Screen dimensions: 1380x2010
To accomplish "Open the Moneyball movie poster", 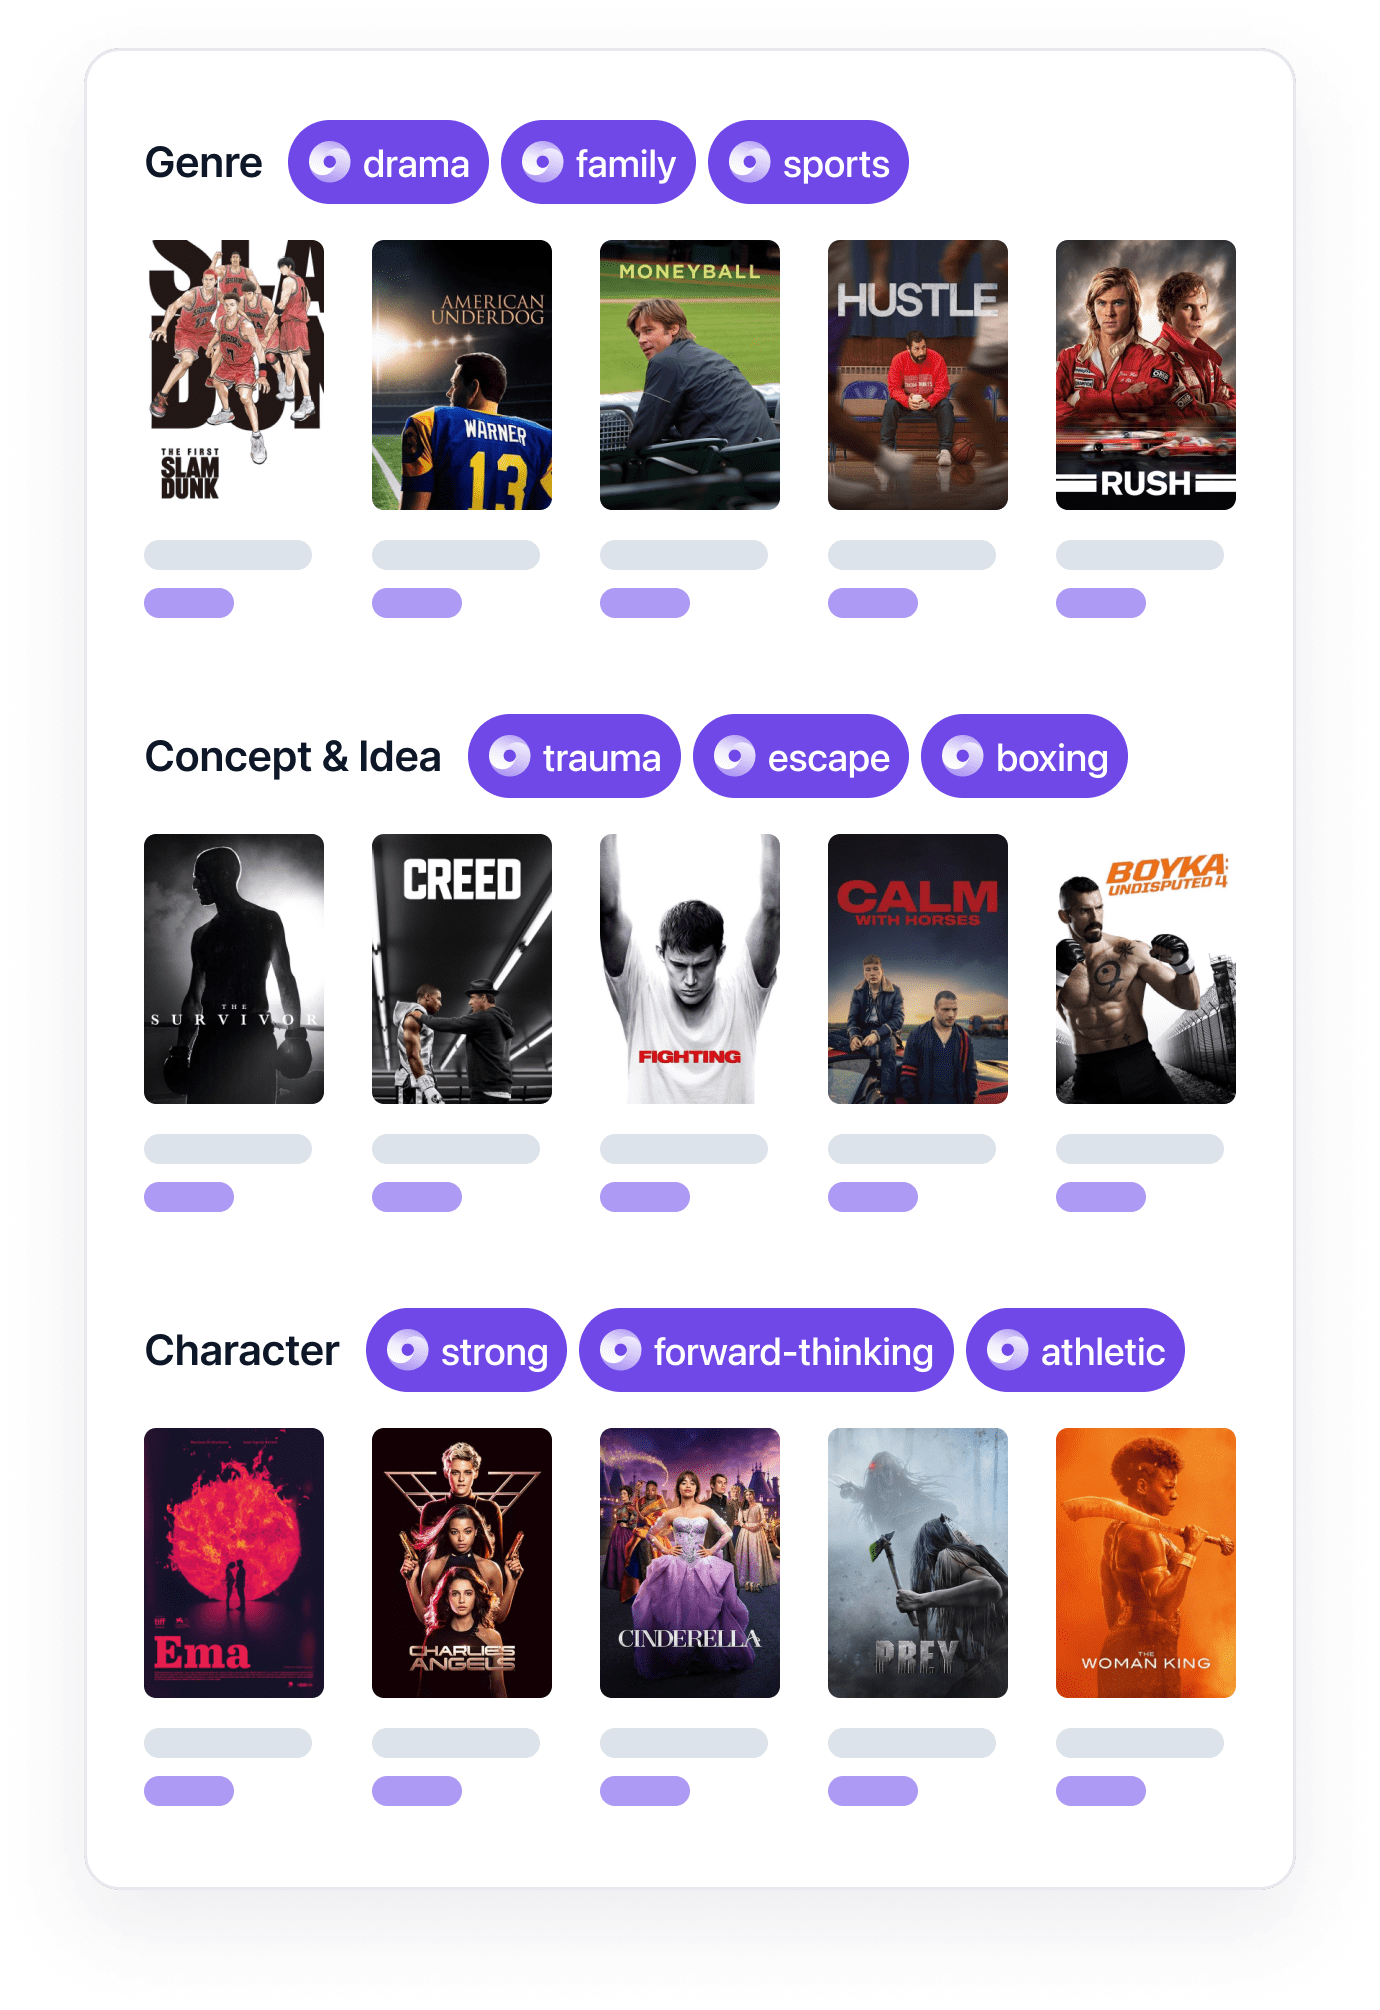I will [690, 375].
